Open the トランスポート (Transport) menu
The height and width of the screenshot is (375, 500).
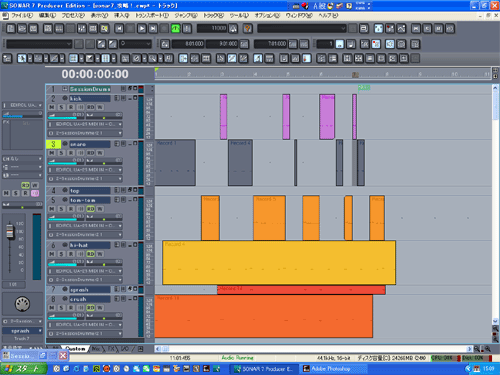pos(152,16)
